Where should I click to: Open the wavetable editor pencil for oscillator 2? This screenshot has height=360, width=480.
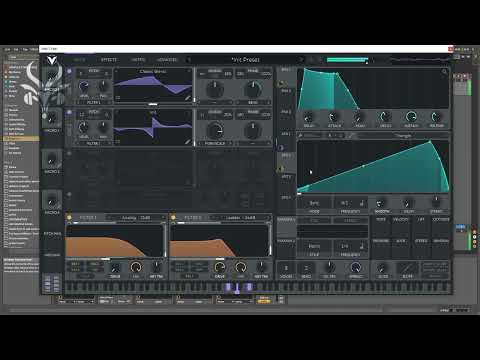click(x=188, y=142)
